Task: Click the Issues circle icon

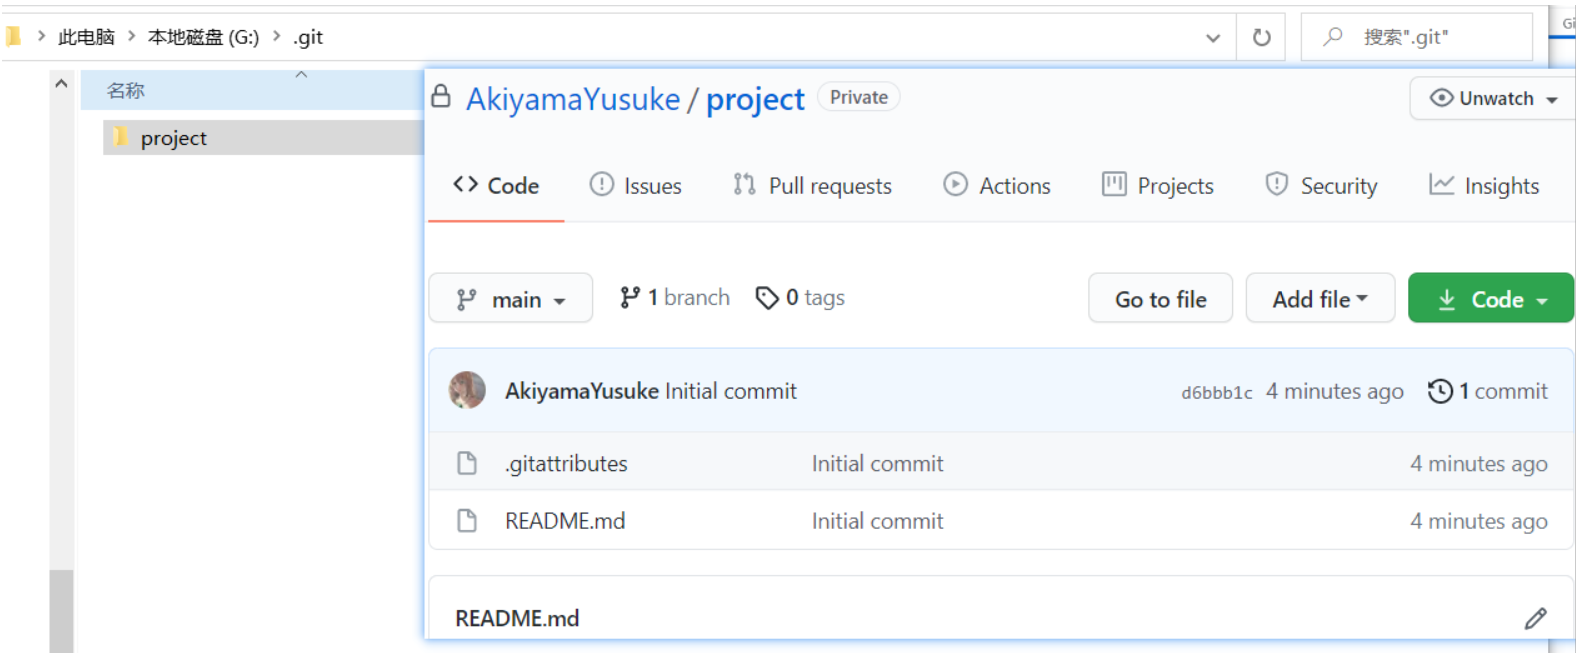Action: [x=601, y=184]
